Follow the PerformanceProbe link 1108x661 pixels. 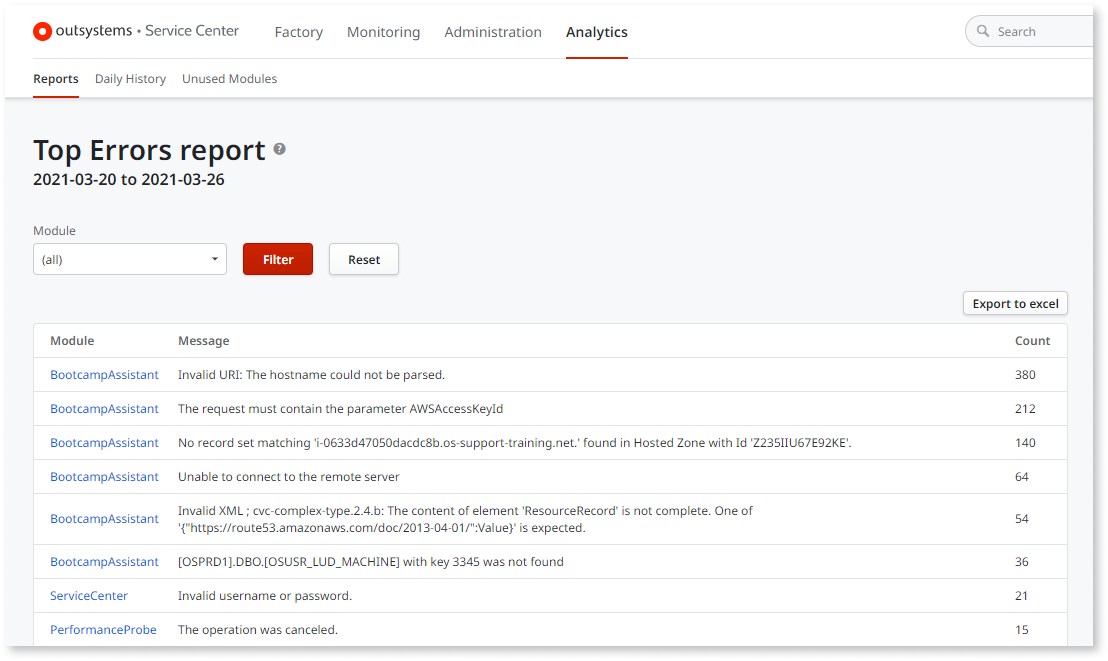(103, 629)
